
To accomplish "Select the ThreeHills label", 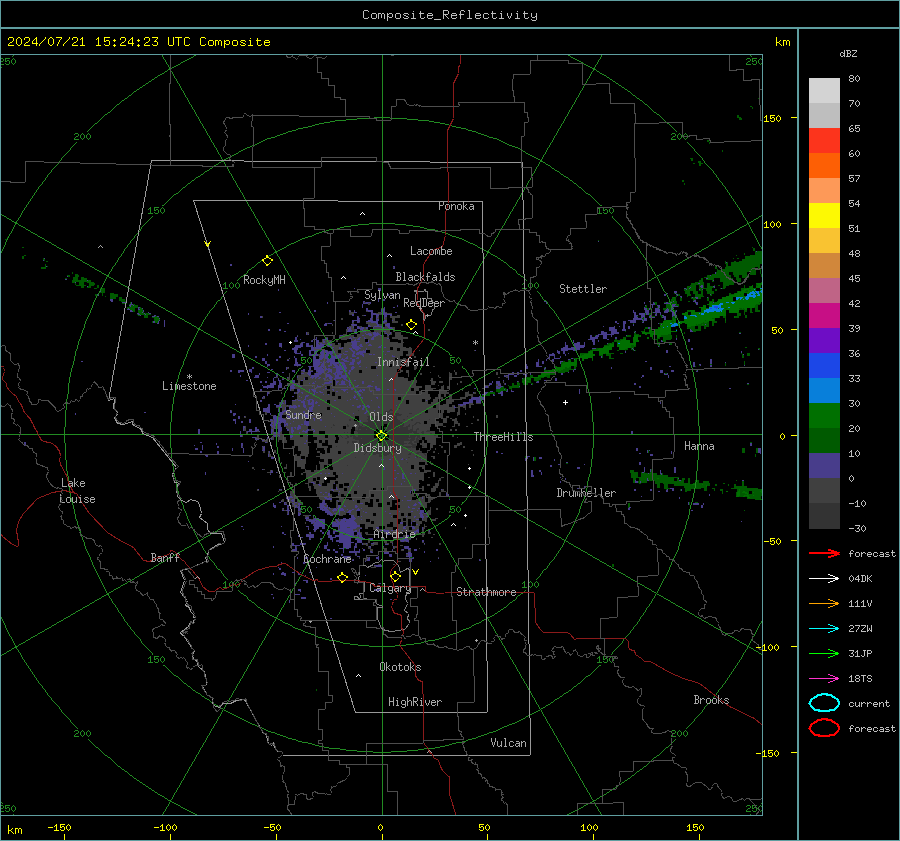I will coord(503,437).
